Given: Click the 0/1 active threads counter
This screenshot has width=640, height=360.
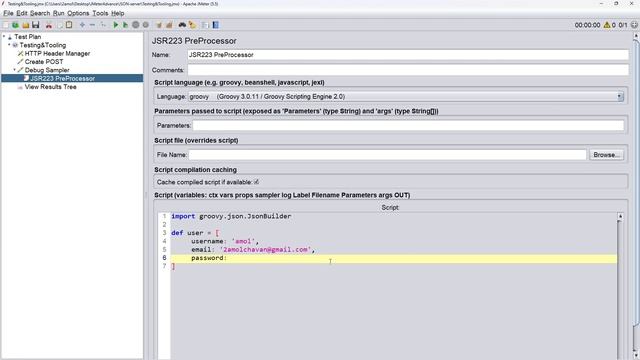Looking at the screenshot, I should [622, 25].
